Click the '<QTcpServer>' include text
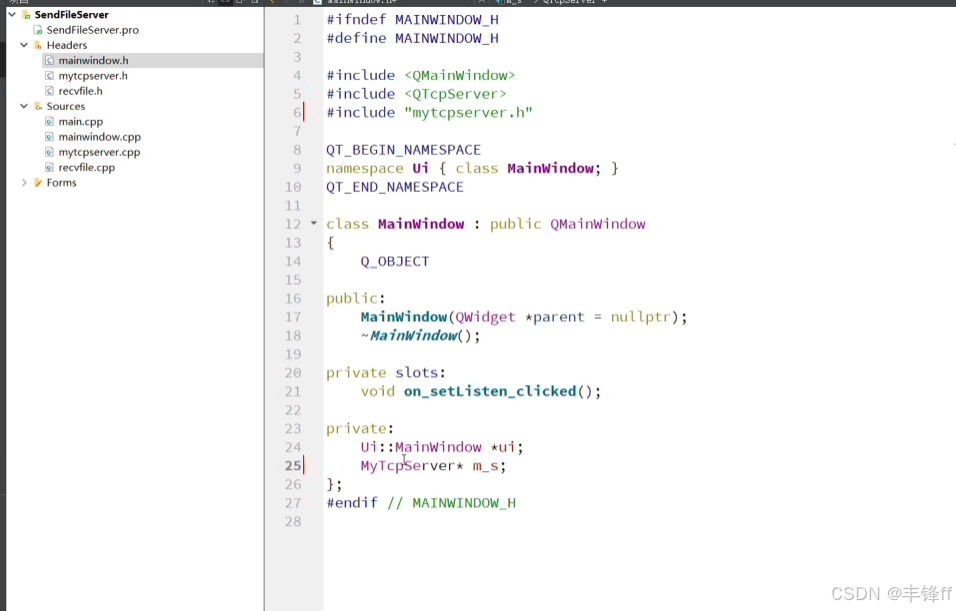Screen dimensions: 956x611 (455, 94)
